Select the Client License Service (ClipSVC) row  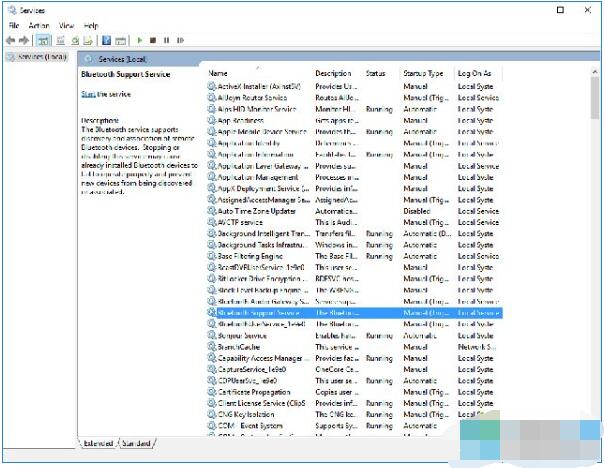[x=355, y=403]
